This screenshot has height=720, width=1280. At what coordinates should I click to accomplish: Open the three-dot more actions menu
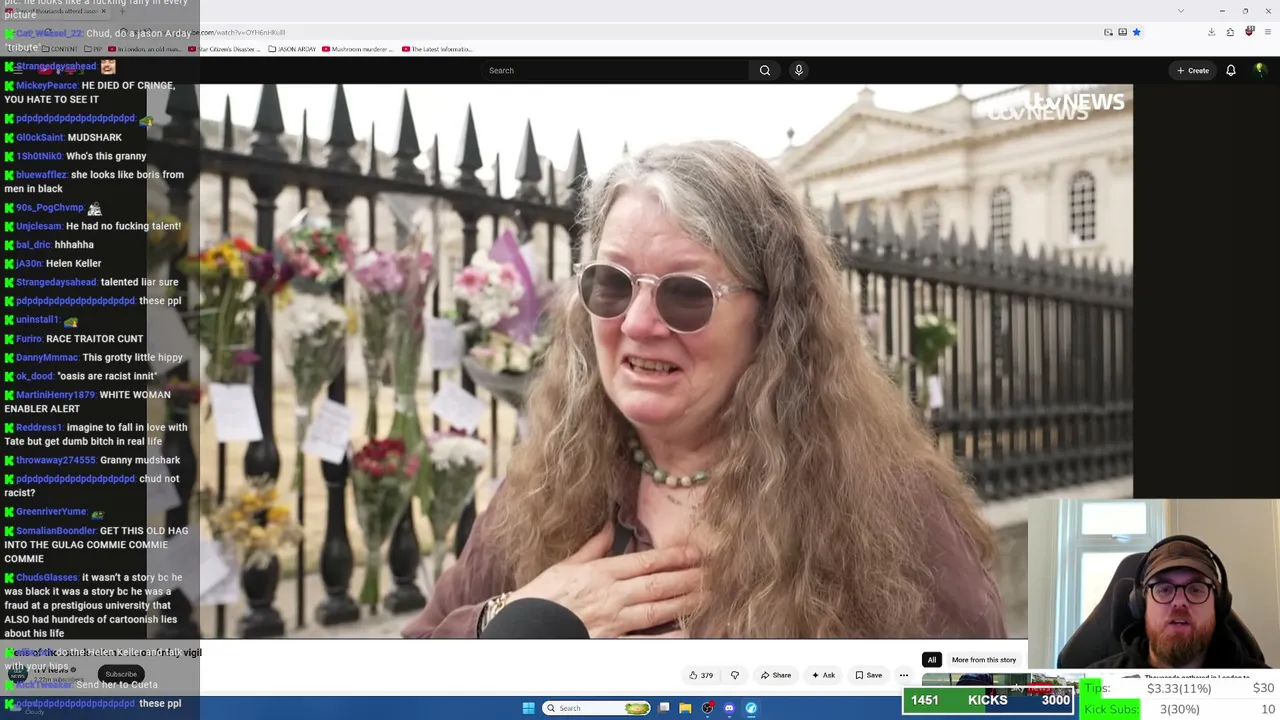[x=904, y=675]
